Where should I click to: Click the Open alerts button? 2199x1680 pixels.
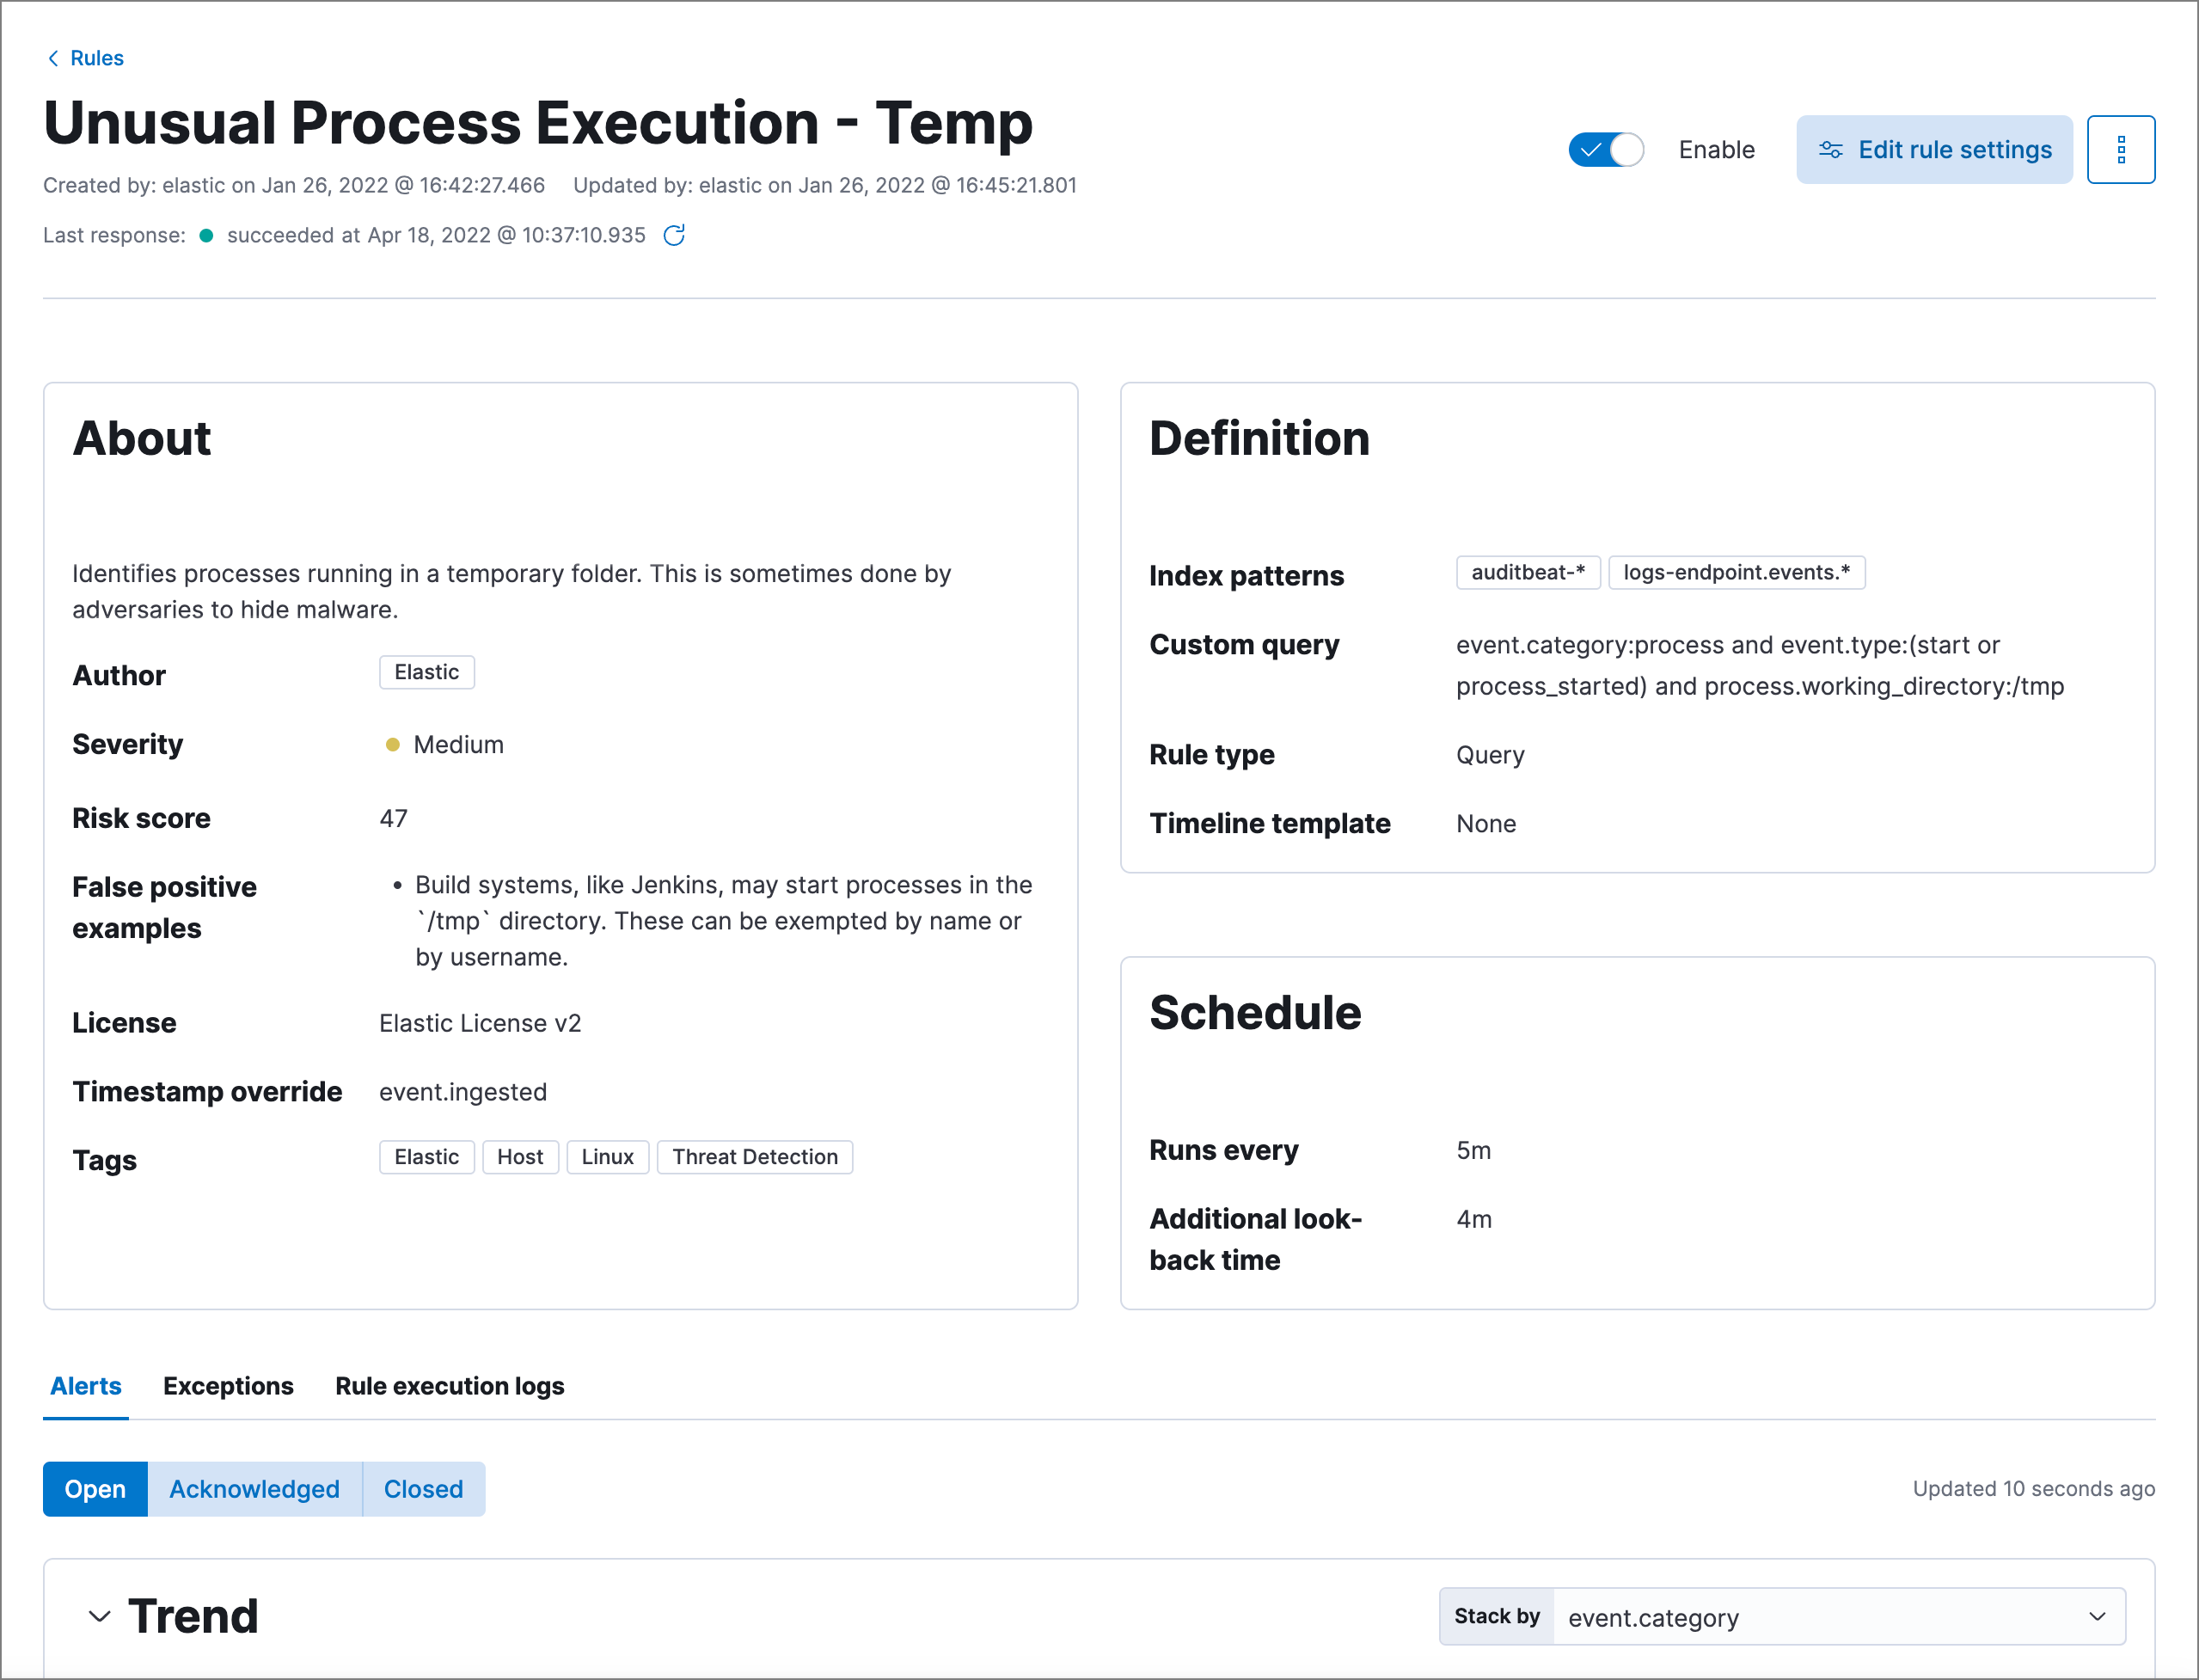click(94, 1487)
